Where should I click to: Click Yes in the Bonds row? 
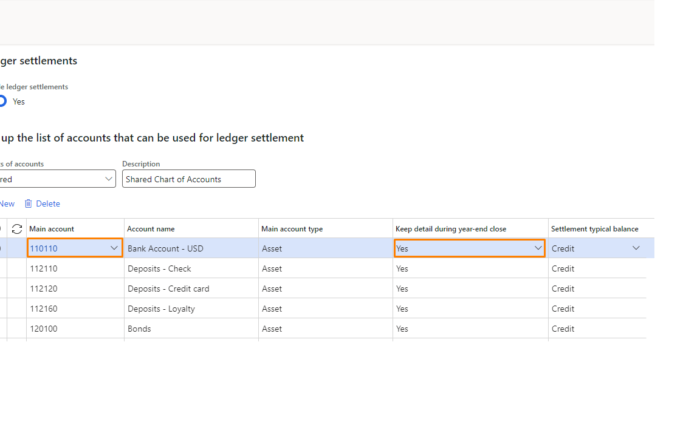point(402,329)
